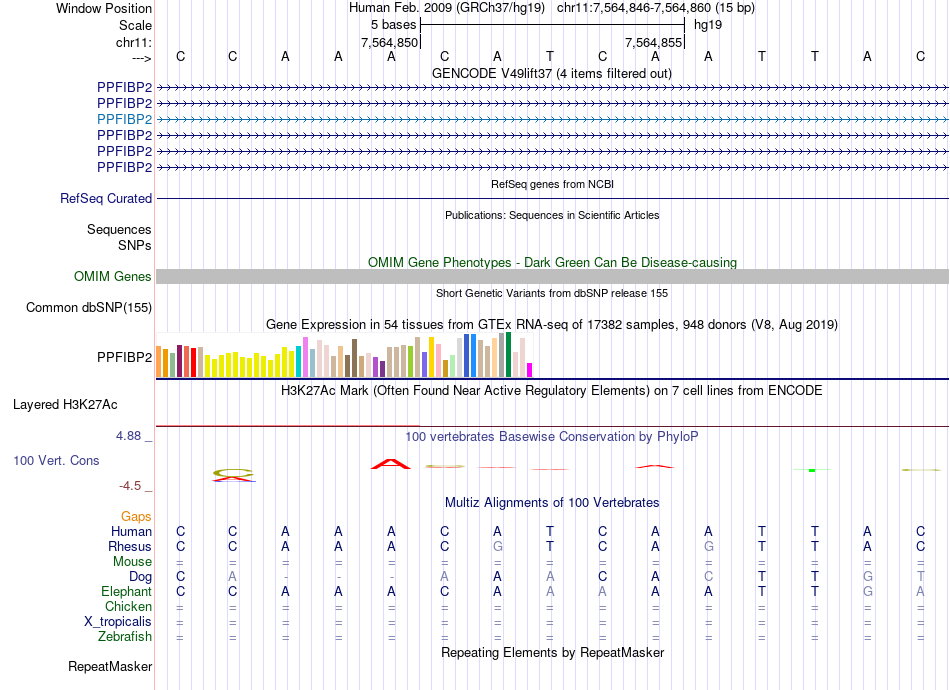Image resolution: width=950 pixels, height=690 pixels.
Task: Click the red A conservation logo in PhyloP
Action: click(x=391, y=464)
